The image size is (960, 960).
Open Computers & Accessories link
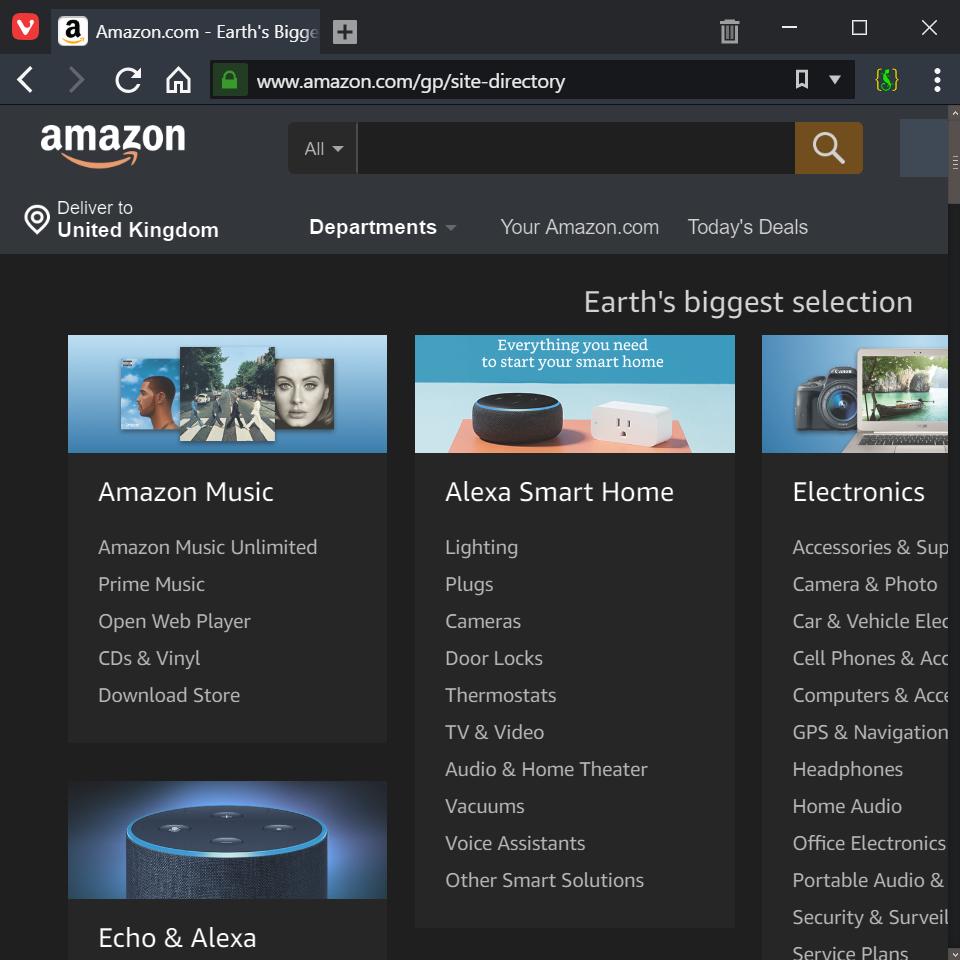(870, 696)
